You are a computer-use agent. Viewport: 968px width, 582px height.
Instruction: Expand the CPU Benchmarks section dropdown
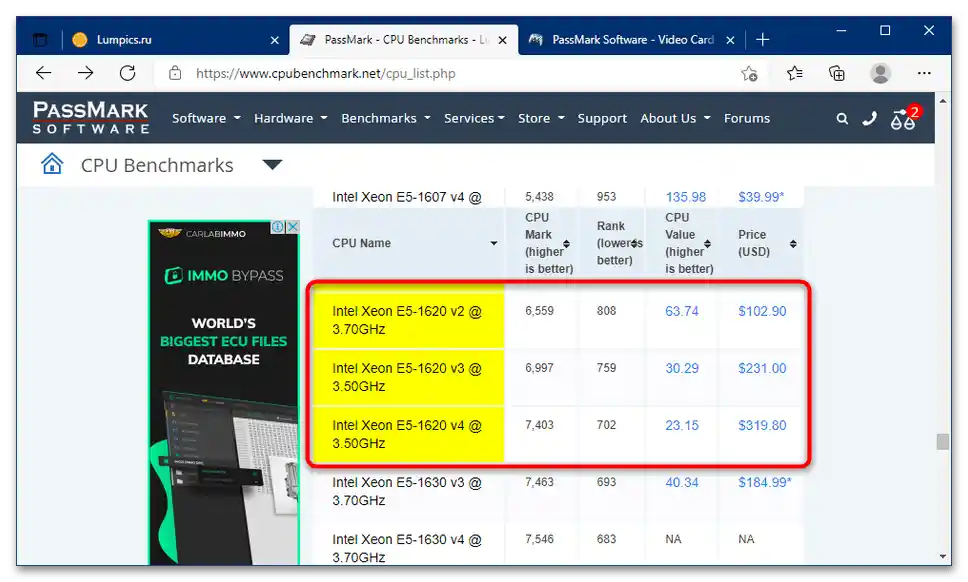point(272,165)
